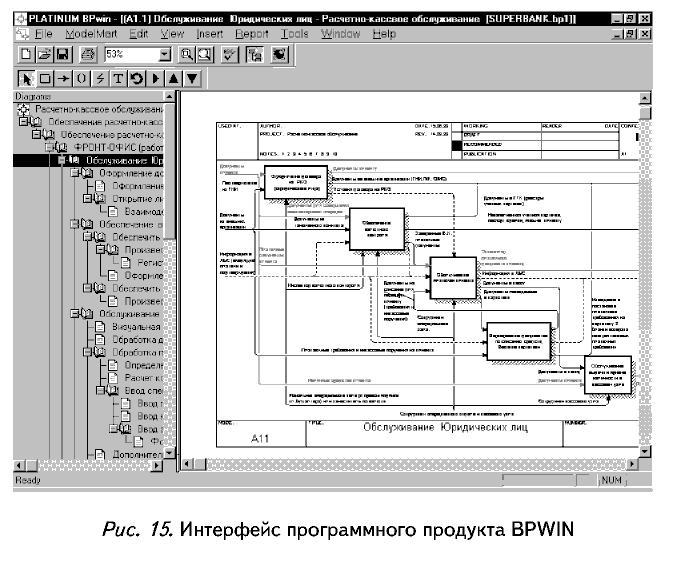Viewport: 676px width, 569px height.
Task: Collapse the ФРОНТ-ОФИС tree node
Action: (x=50, y=147)
